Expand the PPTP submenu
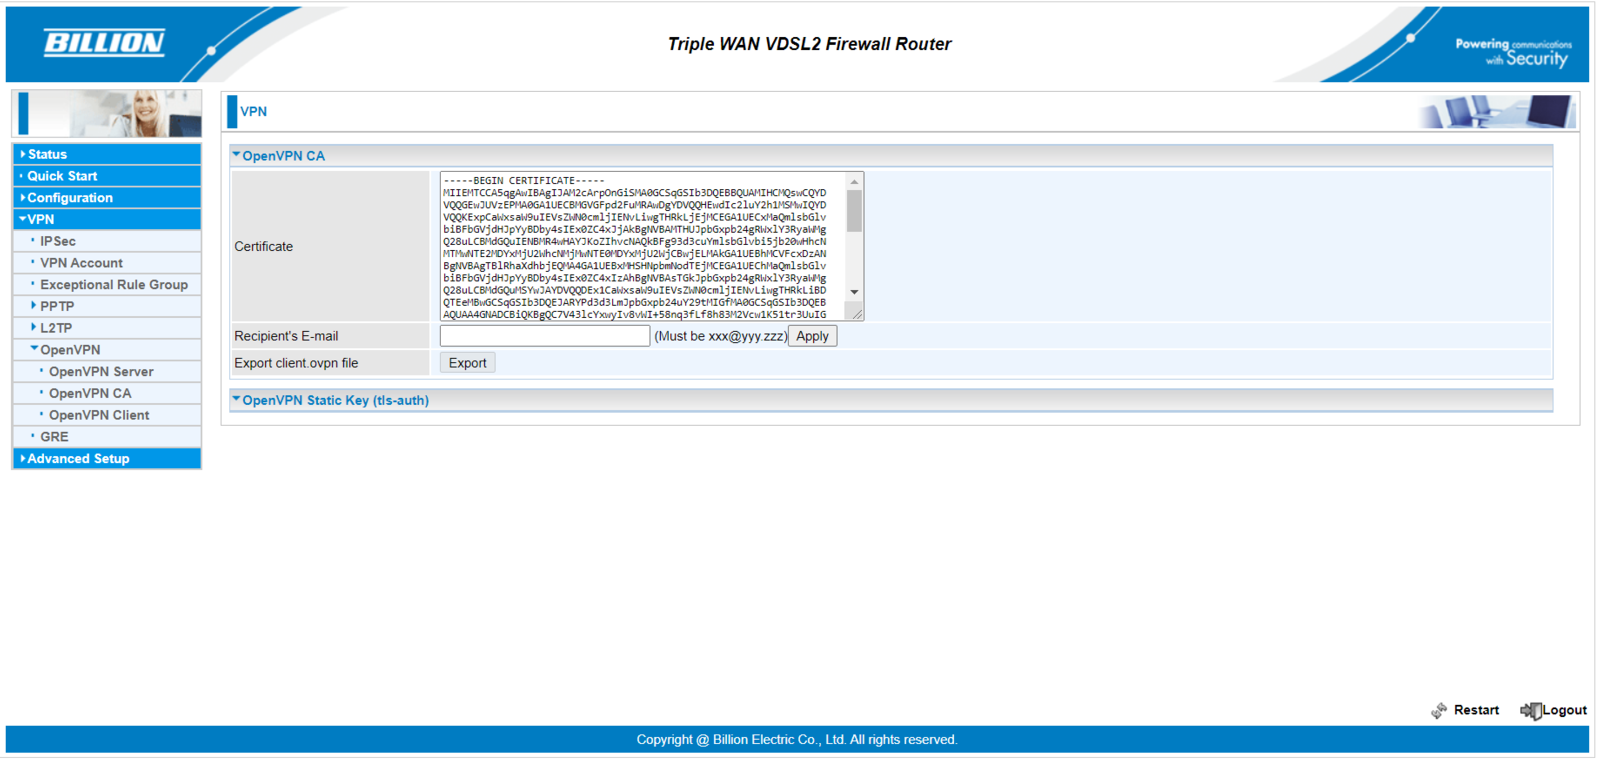 (56, 306)
